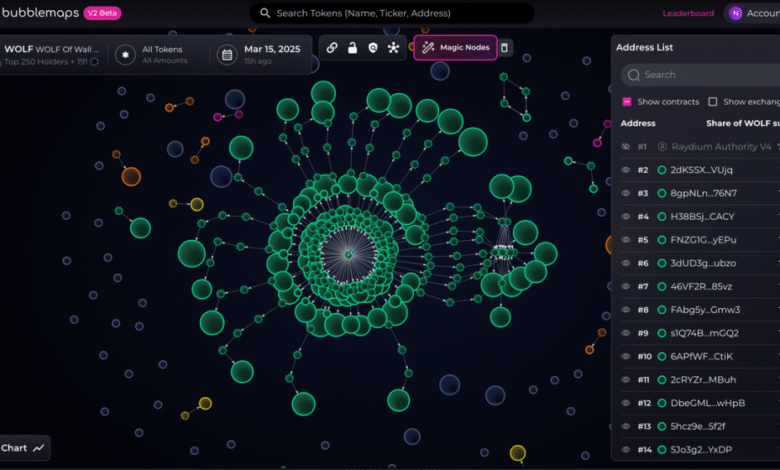Open the Account avatar menu

735,13
